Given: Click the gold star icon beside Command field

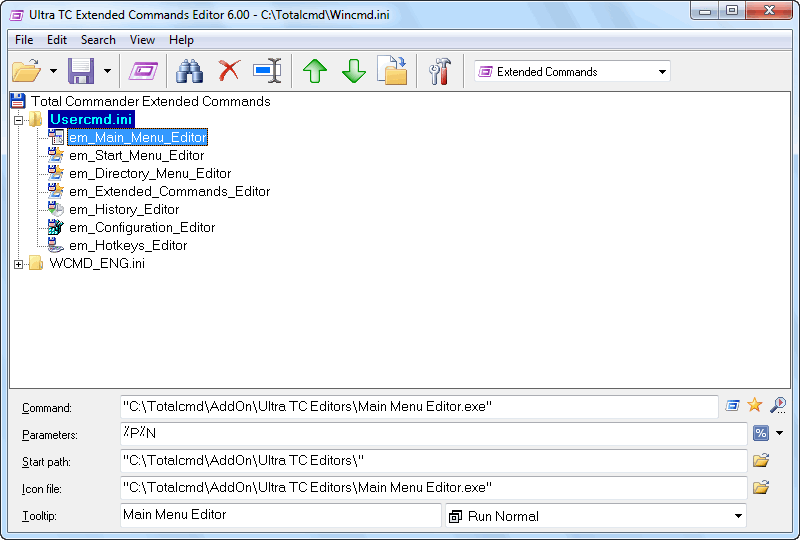Looking at the screenshot, I should 755,405.
